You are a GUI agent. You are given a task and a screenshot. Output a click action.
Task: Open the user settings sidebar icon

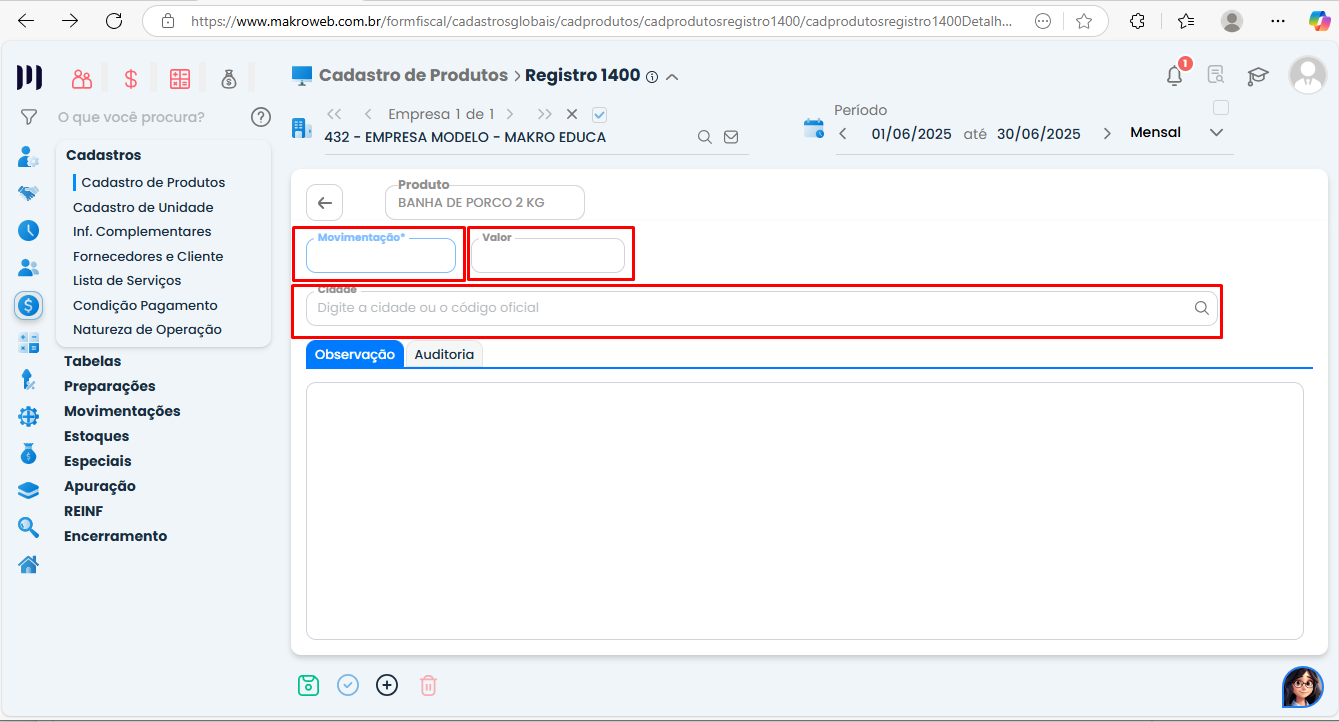[x=29, y=157]
